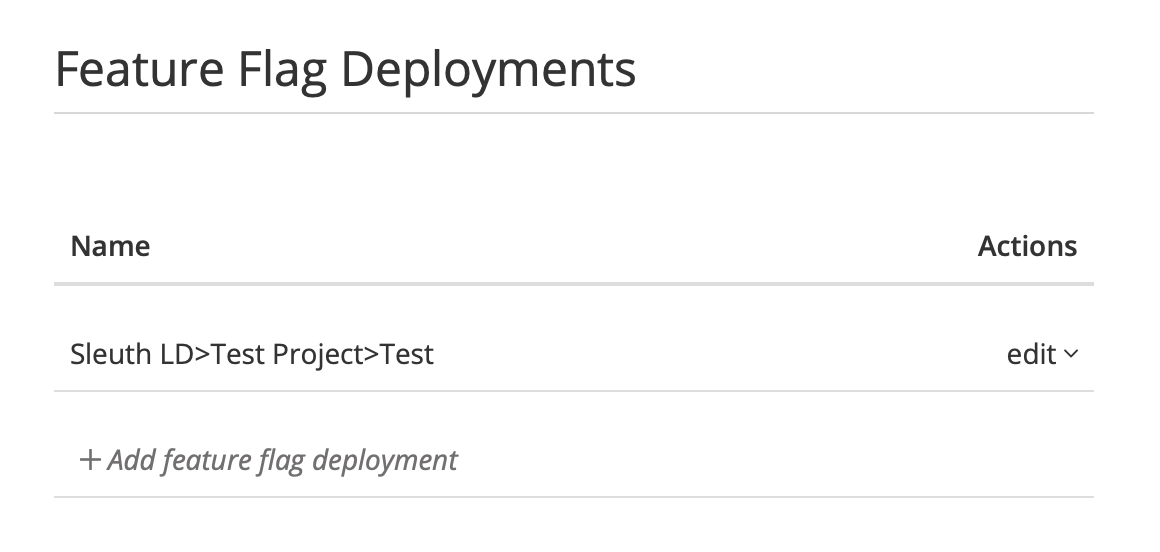
Task: Click the word "deployment" in the add row
Action: point(385,460)
